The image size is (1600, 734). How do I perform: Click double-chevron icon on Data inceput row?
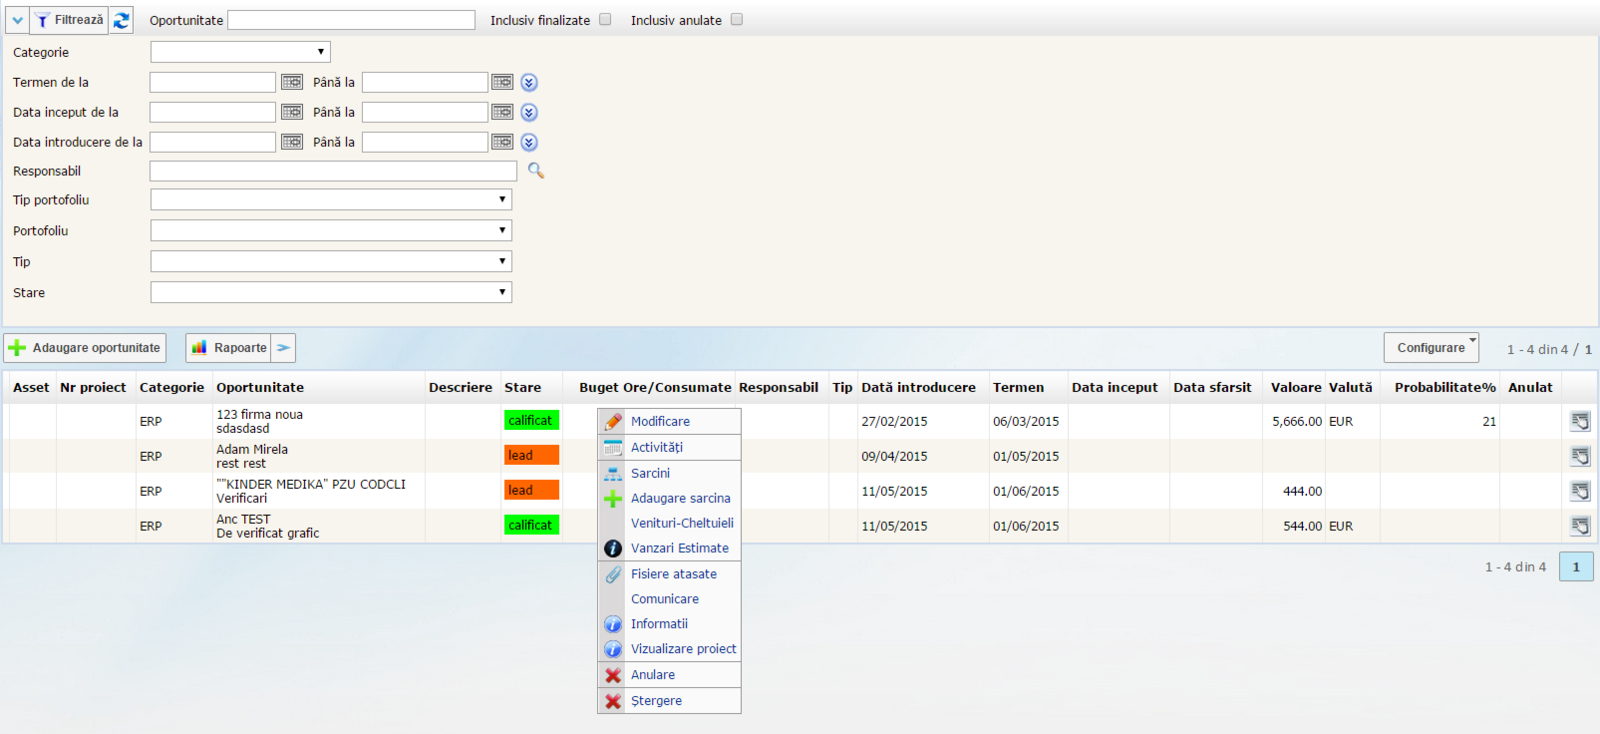pos(529,112)
